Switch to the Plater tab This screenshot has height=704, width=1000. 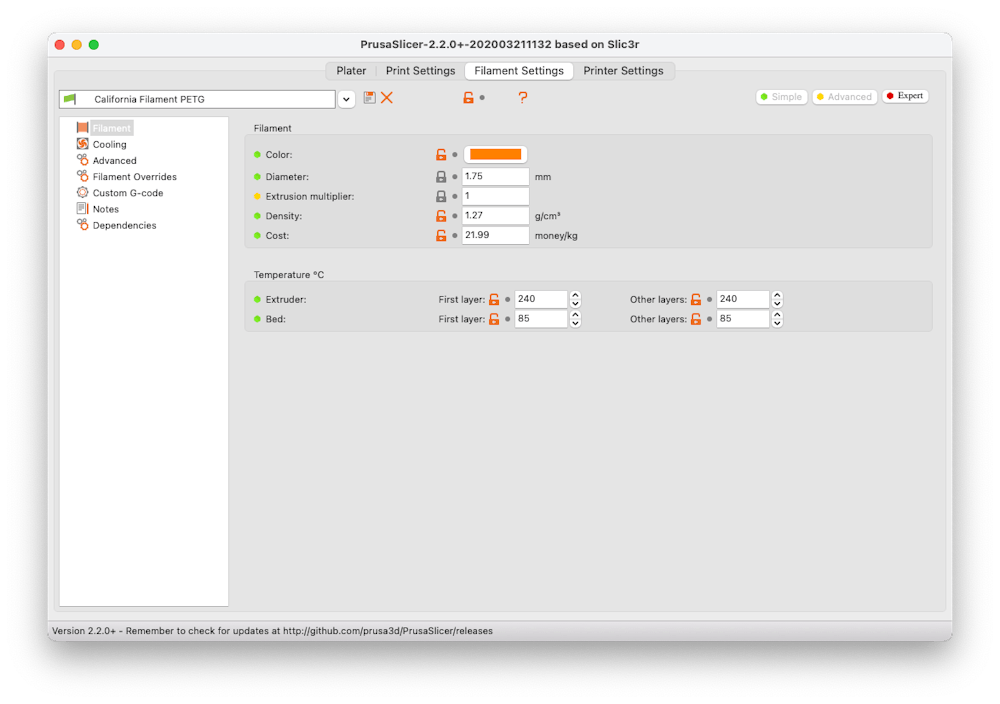coord(351,71)
